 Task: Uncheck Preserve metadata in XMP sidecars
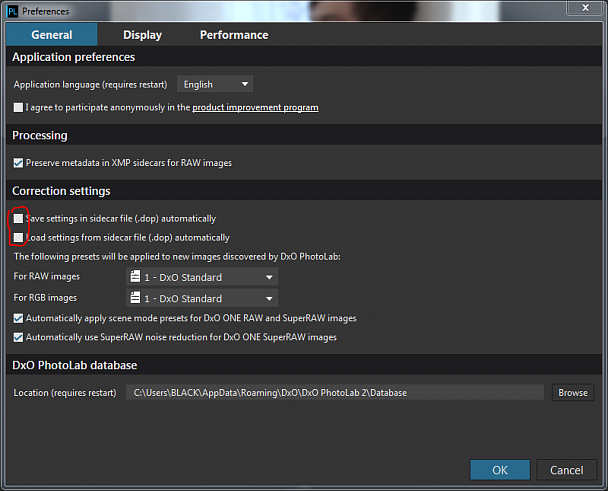click(x=18, y=163)
